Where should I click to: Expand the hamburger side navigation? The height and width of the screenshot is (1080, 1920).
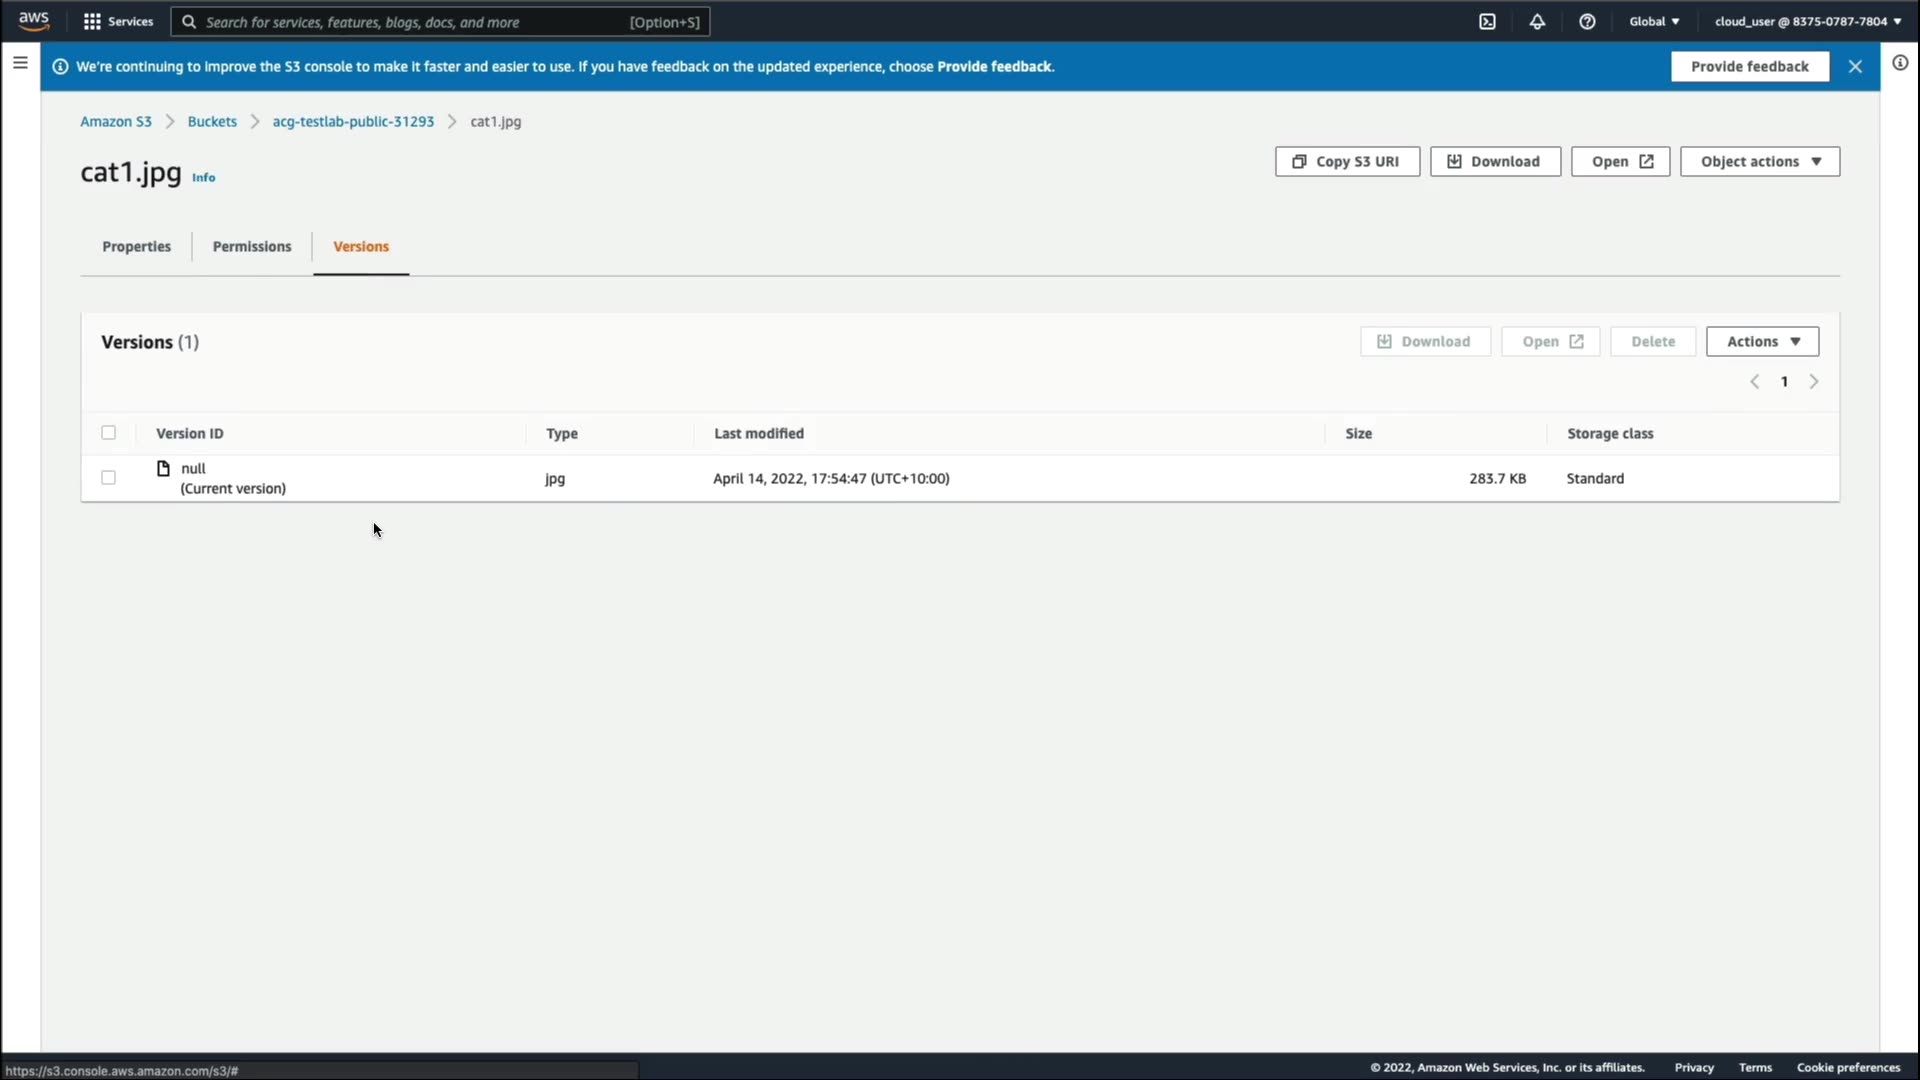click(20, 63)
